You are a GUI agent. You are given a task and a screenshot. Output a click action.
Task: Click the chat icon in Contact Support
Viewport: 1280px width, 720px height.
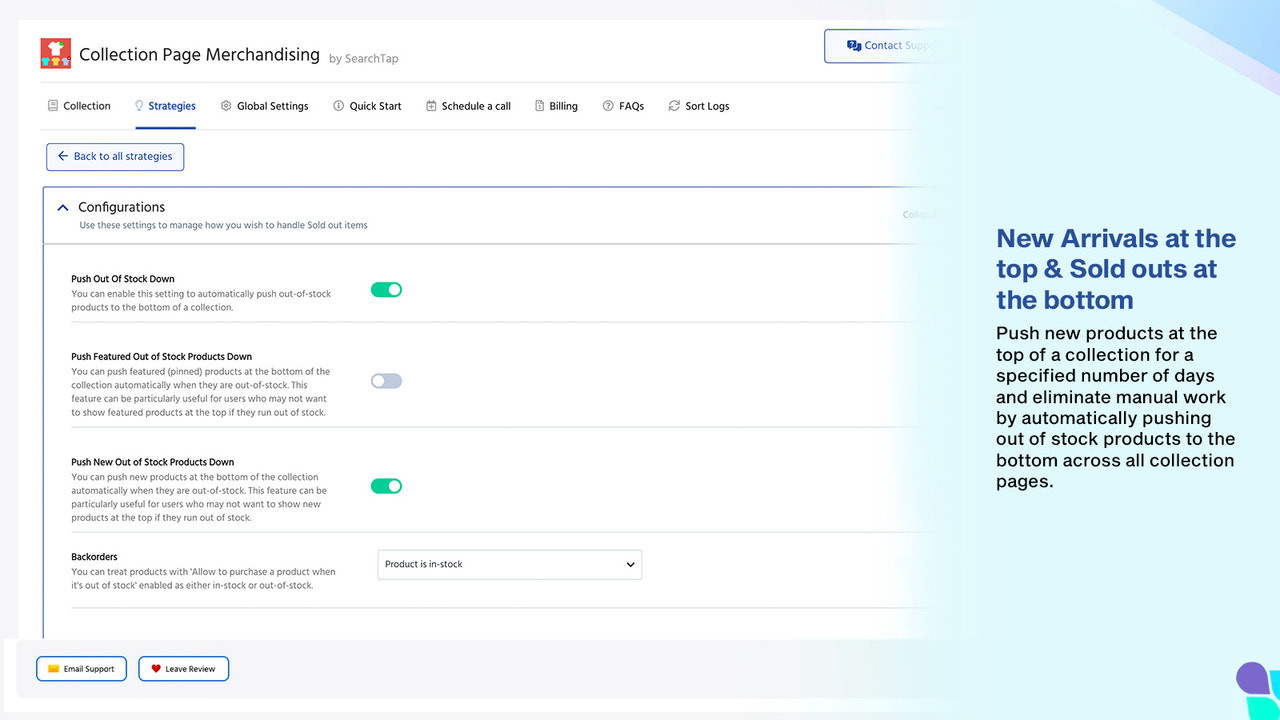point(854,46)
